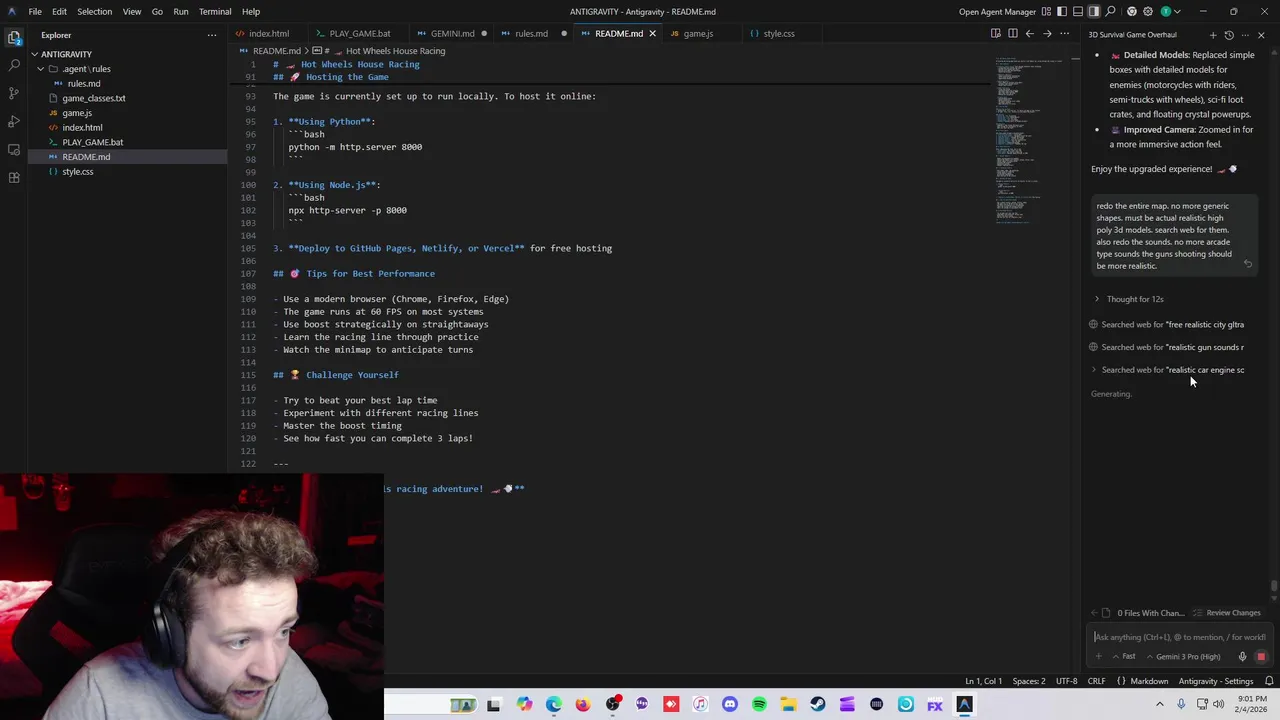Open the File menu
Viewport: 1280px width, 720px height.
(x=35, y=11)
